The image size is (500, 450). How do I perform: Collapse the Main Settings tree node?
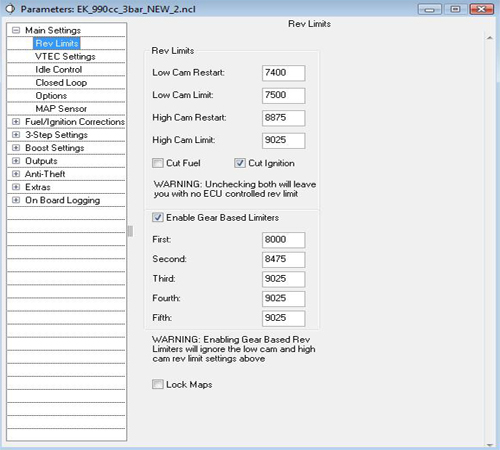click(x=16, y=30)
